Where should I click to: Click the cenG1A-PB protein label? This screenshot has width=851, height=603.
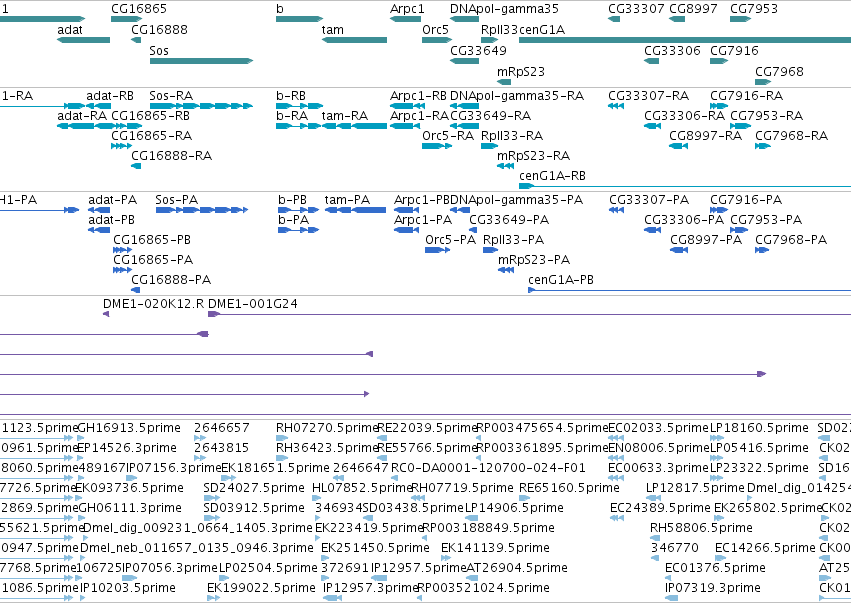pyautogui.click(x=561, y=280)
